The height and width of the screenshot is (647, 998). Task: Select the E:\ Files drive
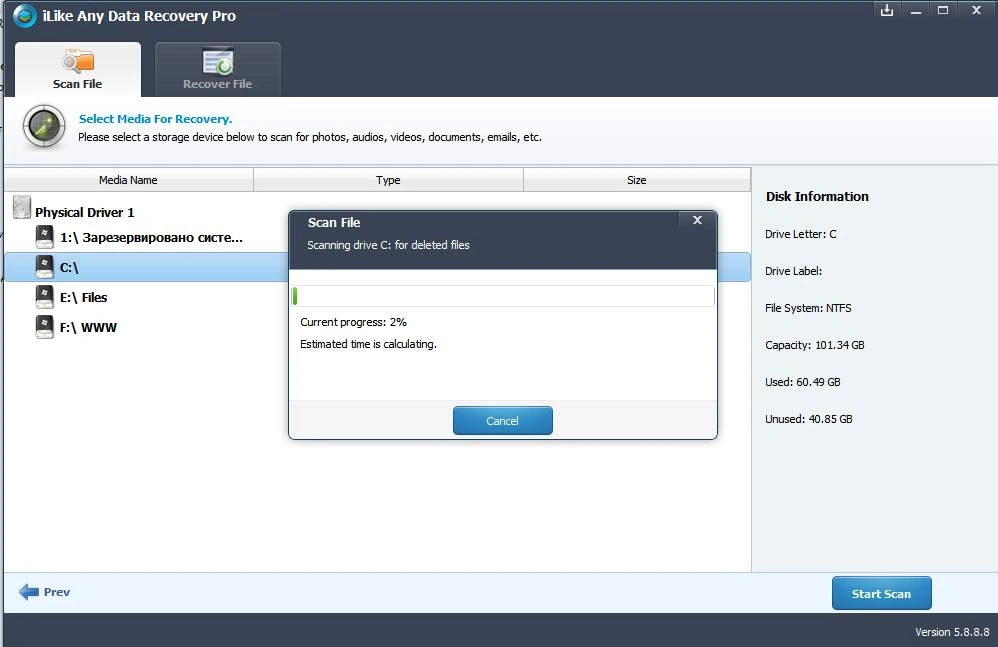coord(83,298)
